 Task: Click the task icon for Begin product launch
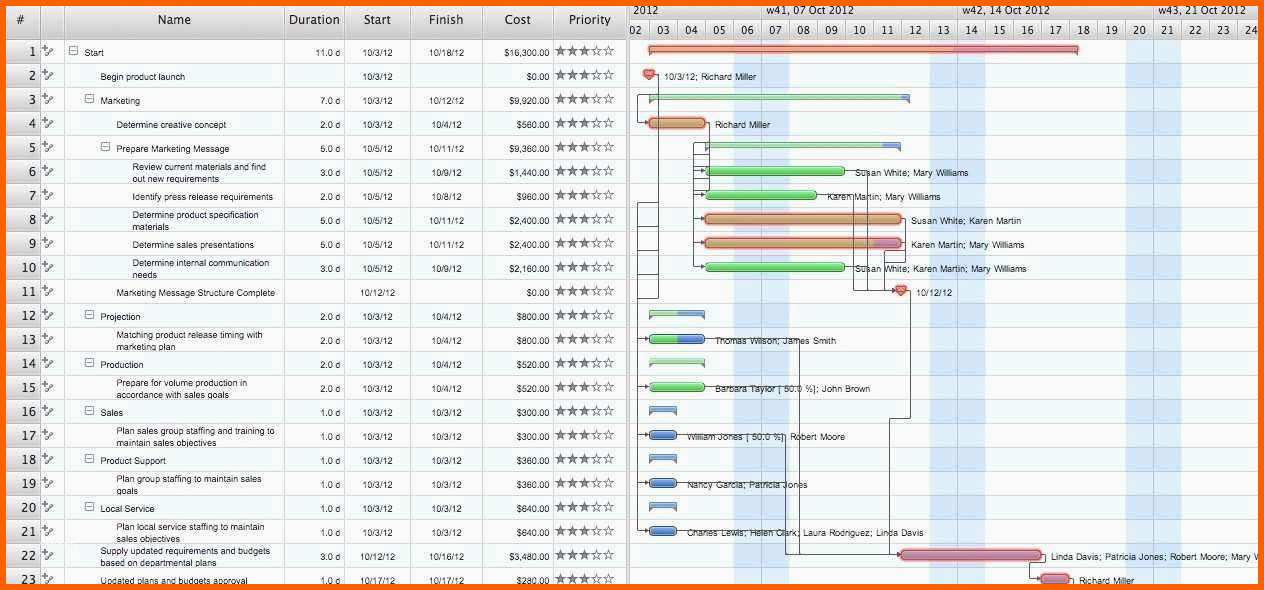coord(48,75)
